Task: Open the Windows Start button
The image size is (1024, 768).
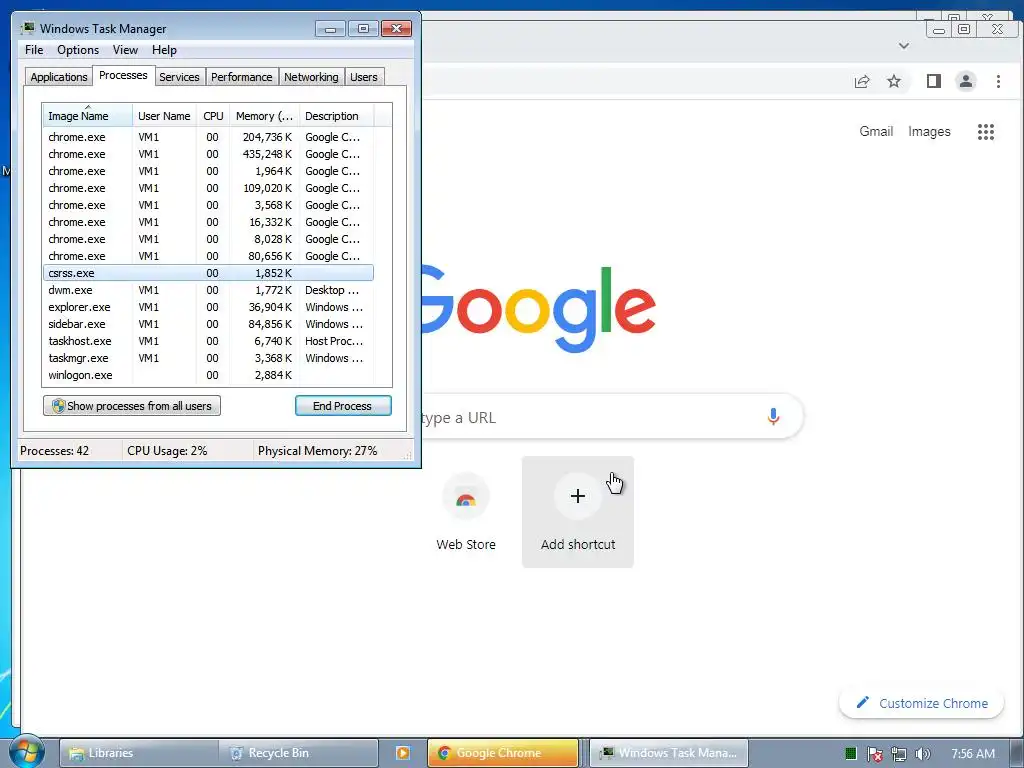Action: (25, 752)
